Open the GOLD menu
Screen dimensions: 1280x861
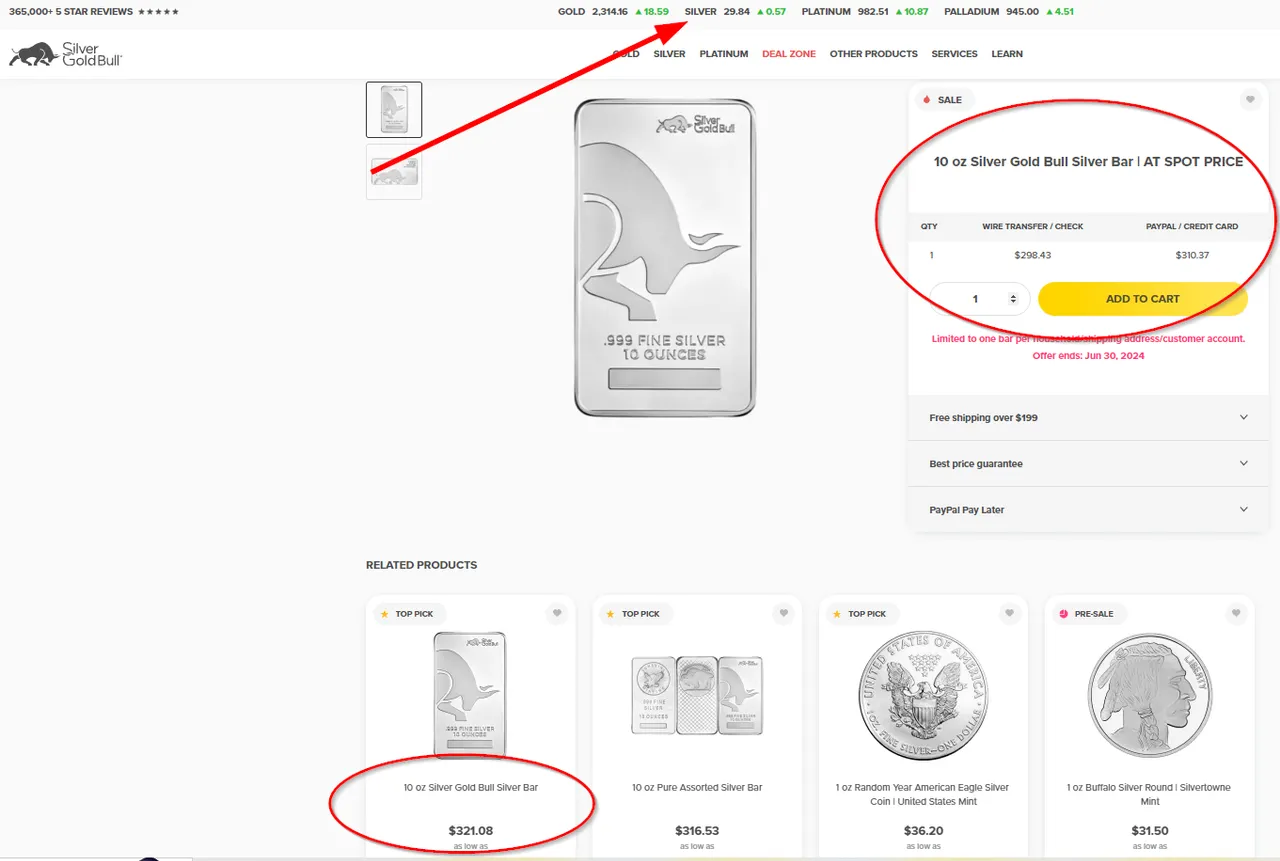tap(626, 54)
